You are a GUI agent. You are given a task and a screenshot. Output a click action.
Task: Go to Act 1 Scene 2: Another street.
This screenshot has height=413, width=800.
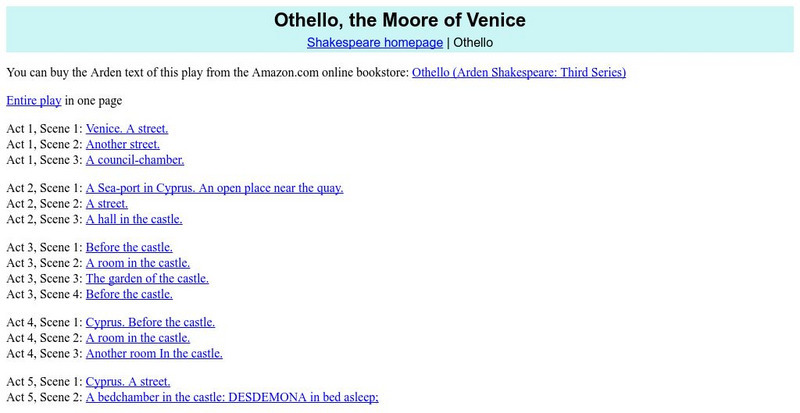(x=122, y=144)
